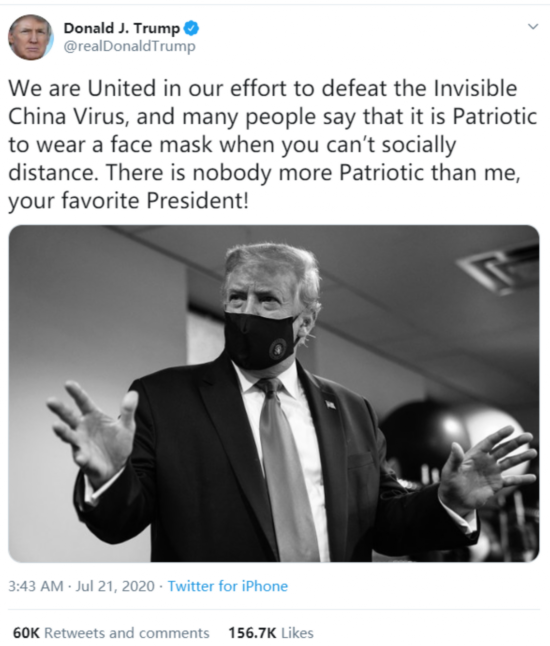Enlarge the attached black-and-white photo
550x646 pixels.
pos(274,393)
